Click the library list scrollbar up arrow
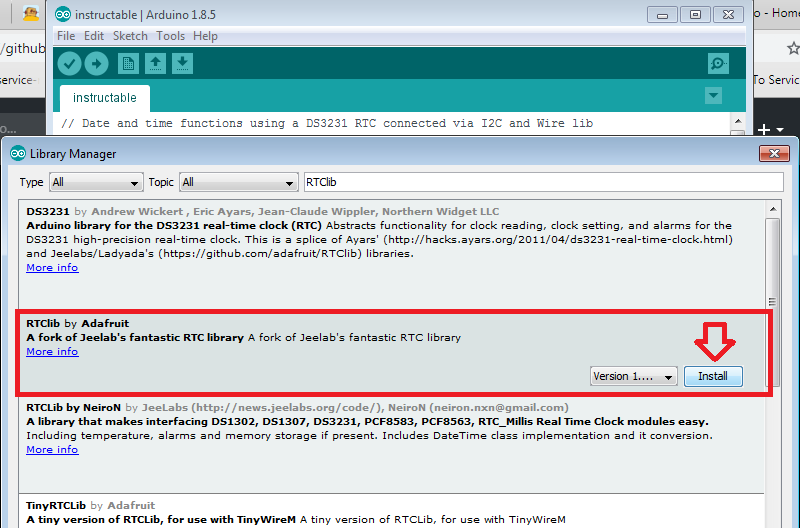This screenshot has width=800, height=528. [773, 209]
